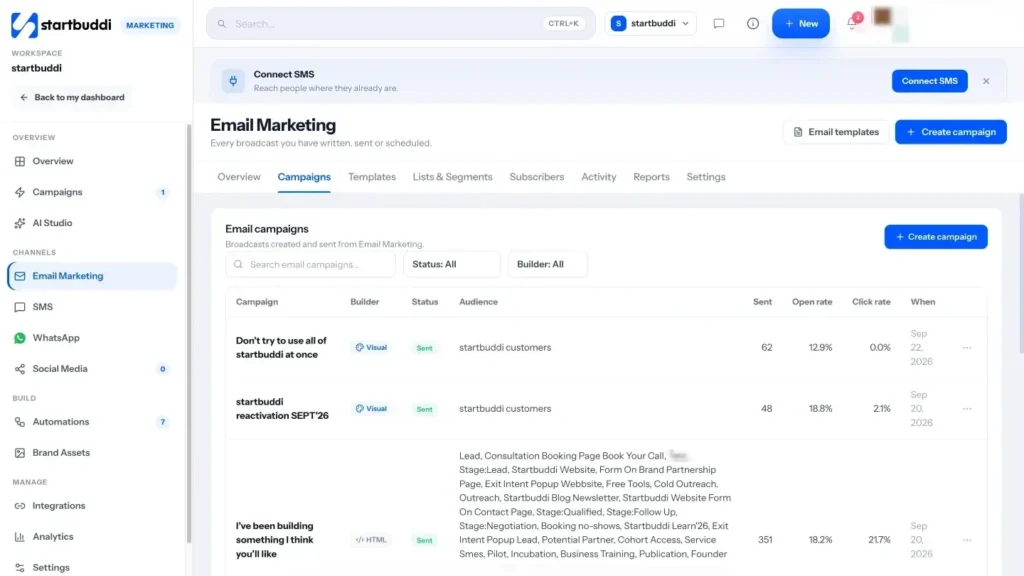Click the Open rate column header
The width and height of the screenshot is (1024, 576).
(x=812, y=302)
